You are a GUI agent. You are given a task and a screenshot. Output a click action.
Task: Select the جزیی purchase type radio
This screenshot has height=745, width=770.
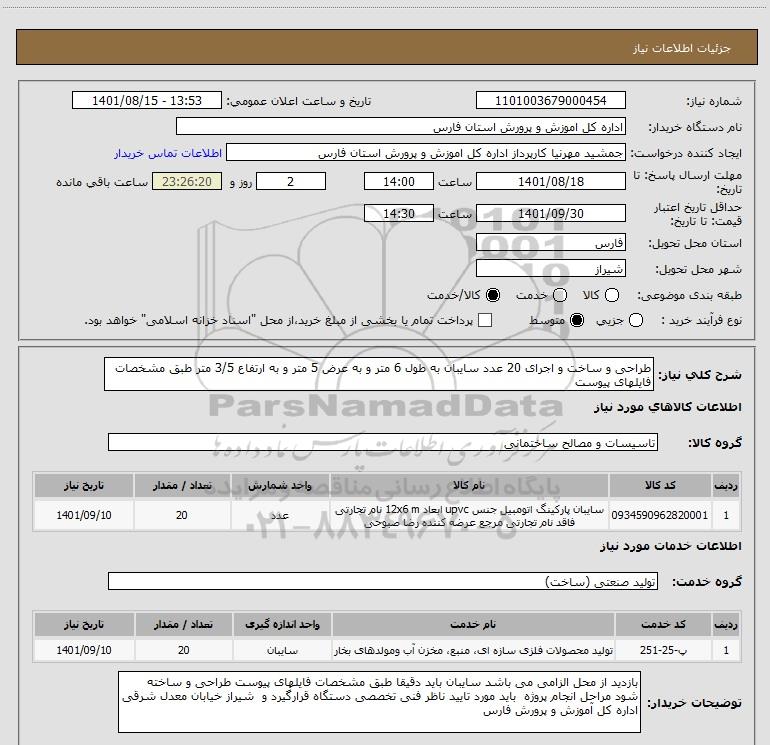(636, 320)
